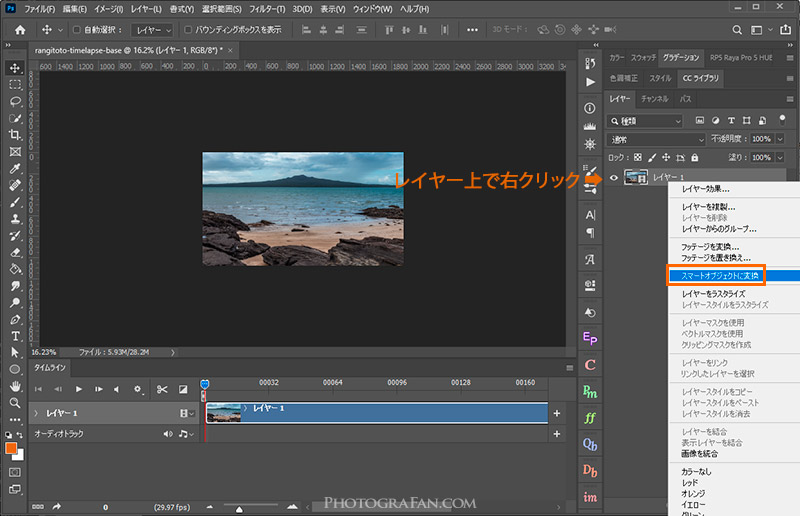Open the 不透明度 100% dropdown arrow

[x=780, y=139]
